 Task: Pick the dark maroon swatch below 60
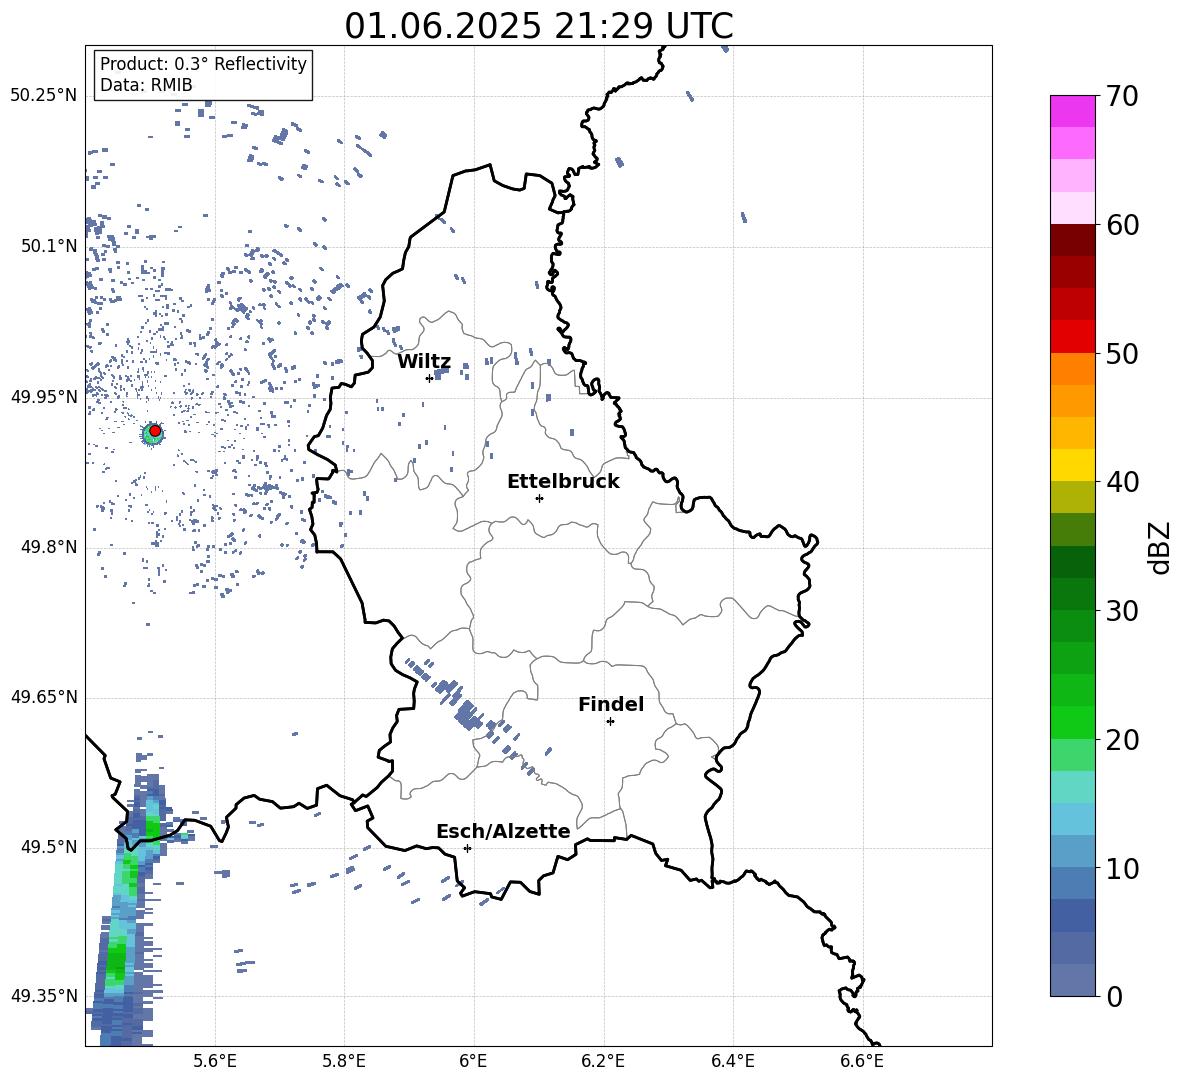coord(1072,240)
